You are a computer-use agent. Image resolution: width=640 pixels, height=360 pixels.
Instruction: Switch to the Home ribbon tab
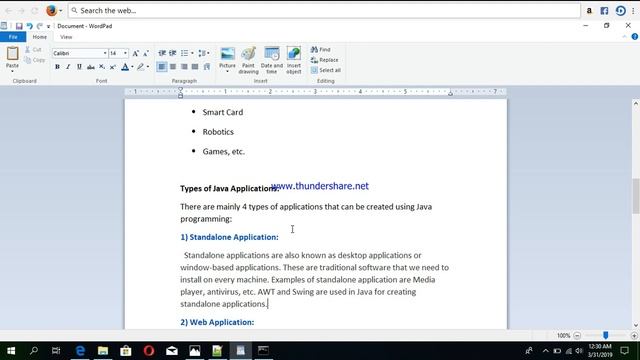pyautogui.click(x=40, y=37)
